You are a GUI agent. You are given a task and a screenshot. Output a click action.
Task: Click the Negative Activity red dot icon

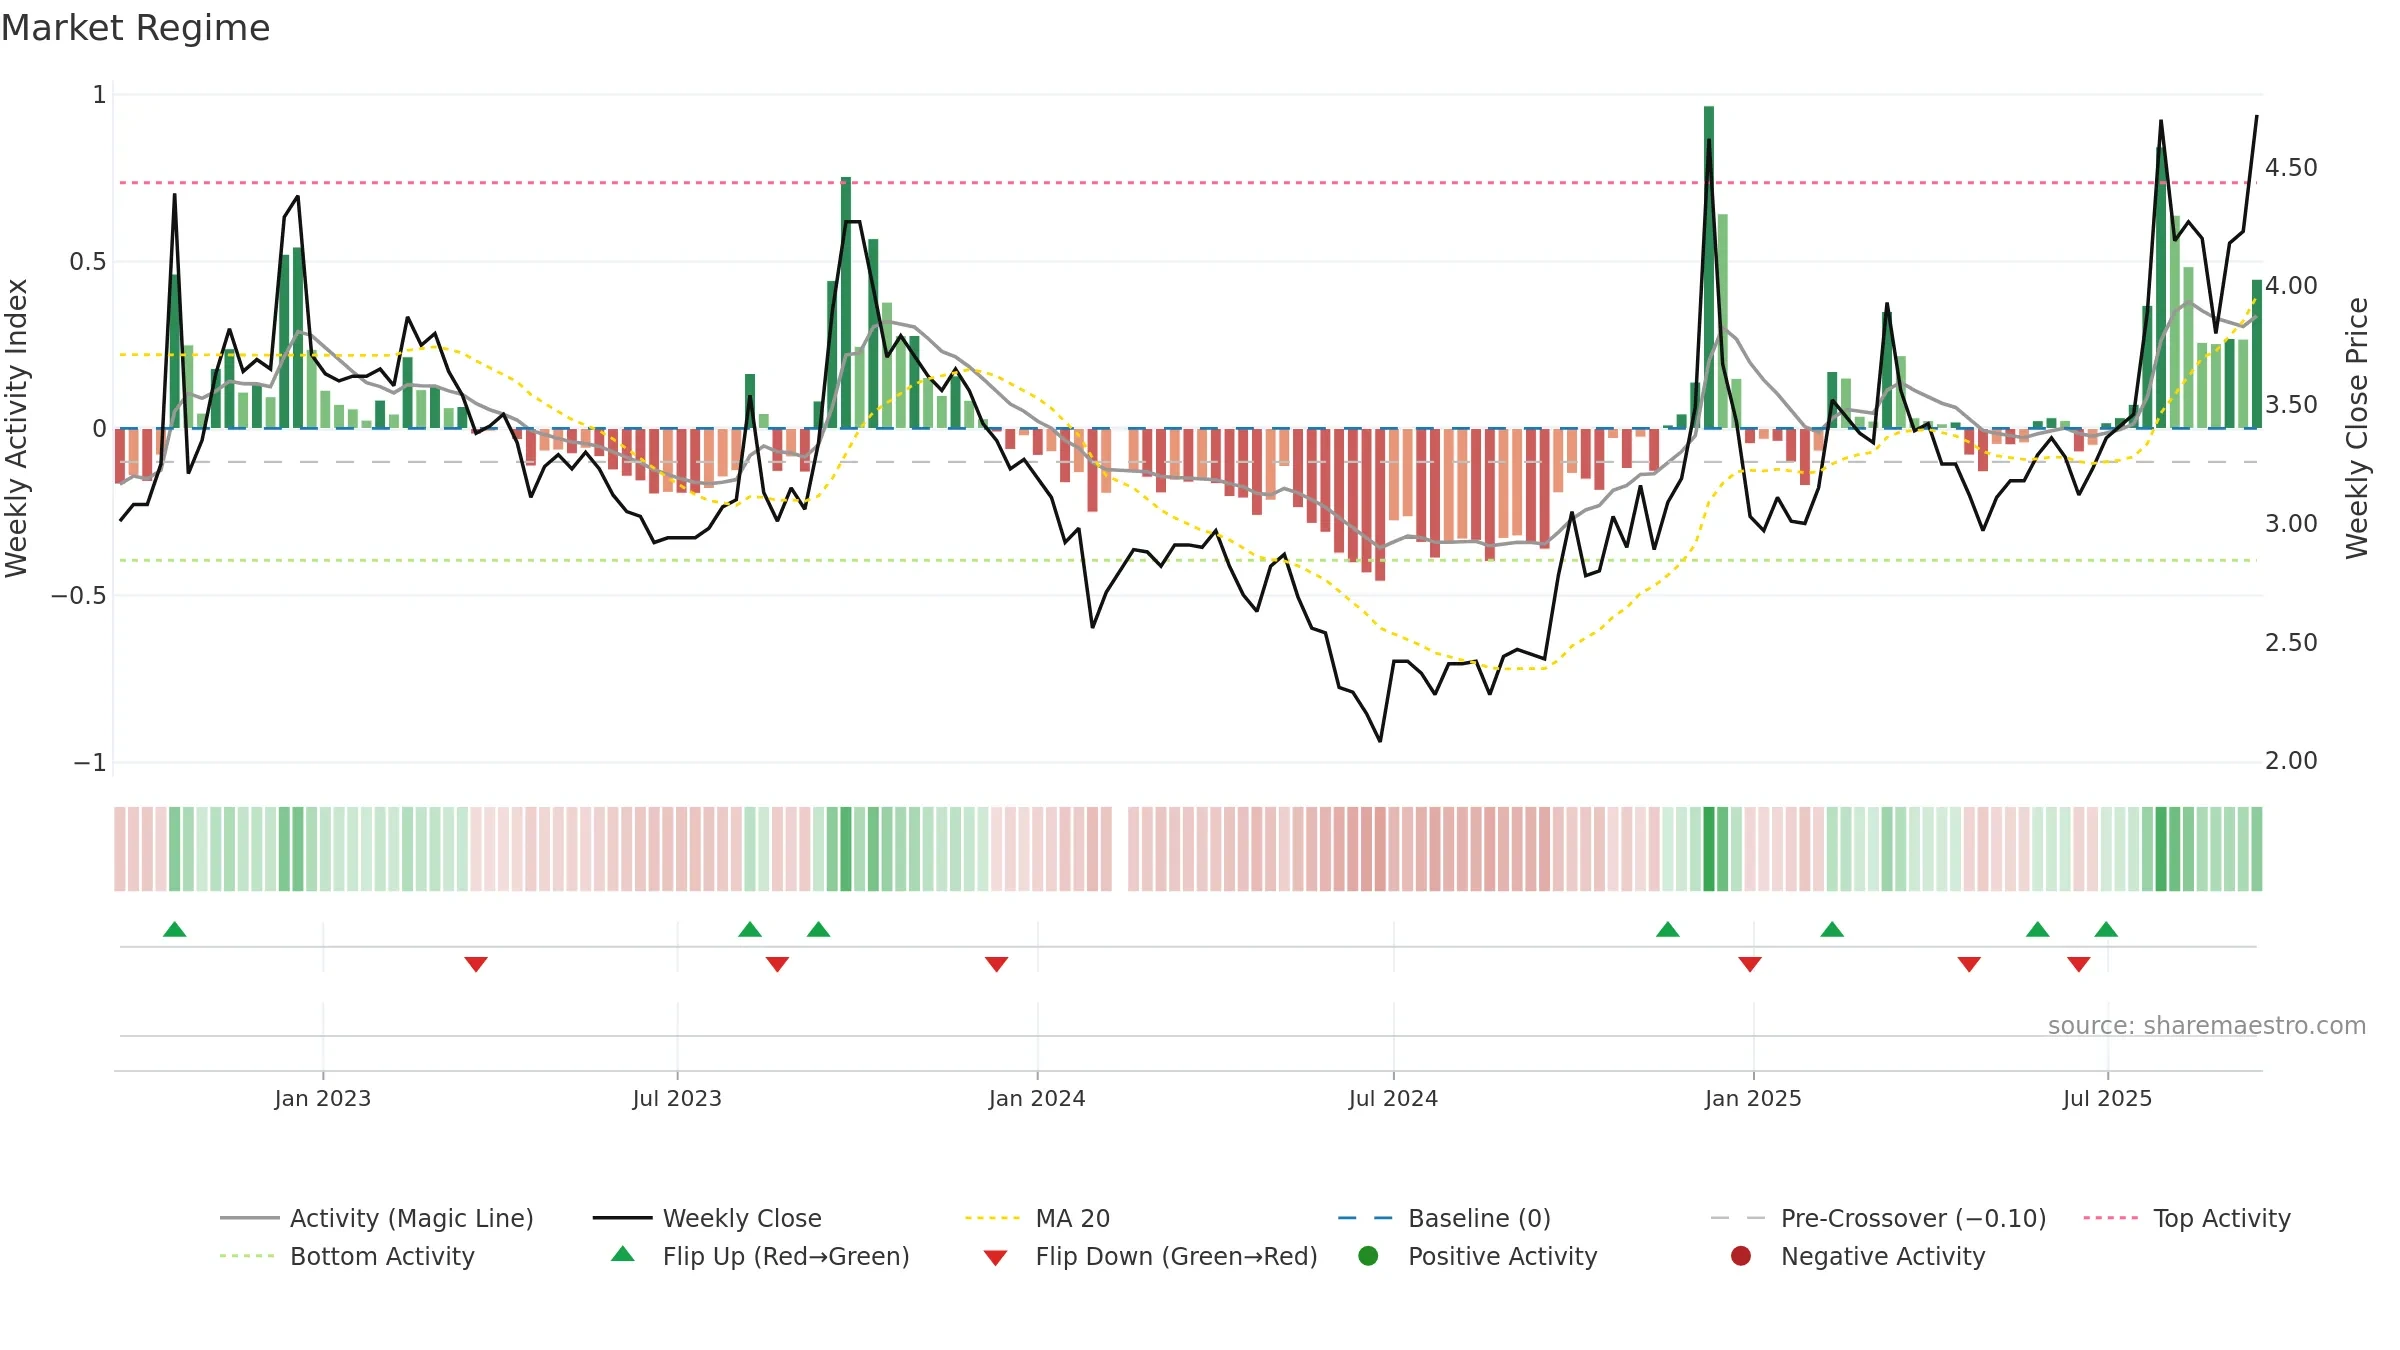click(x=1741, y=1256)
